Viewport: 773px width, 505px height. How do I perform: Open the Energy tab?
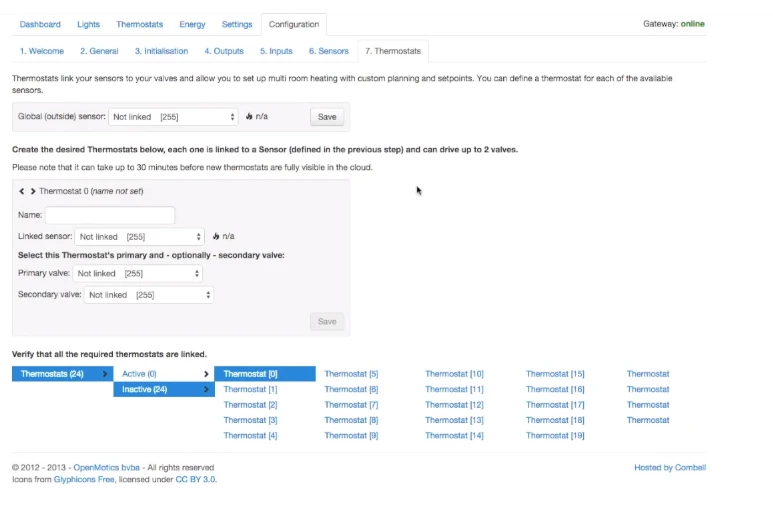coord(192,24)
